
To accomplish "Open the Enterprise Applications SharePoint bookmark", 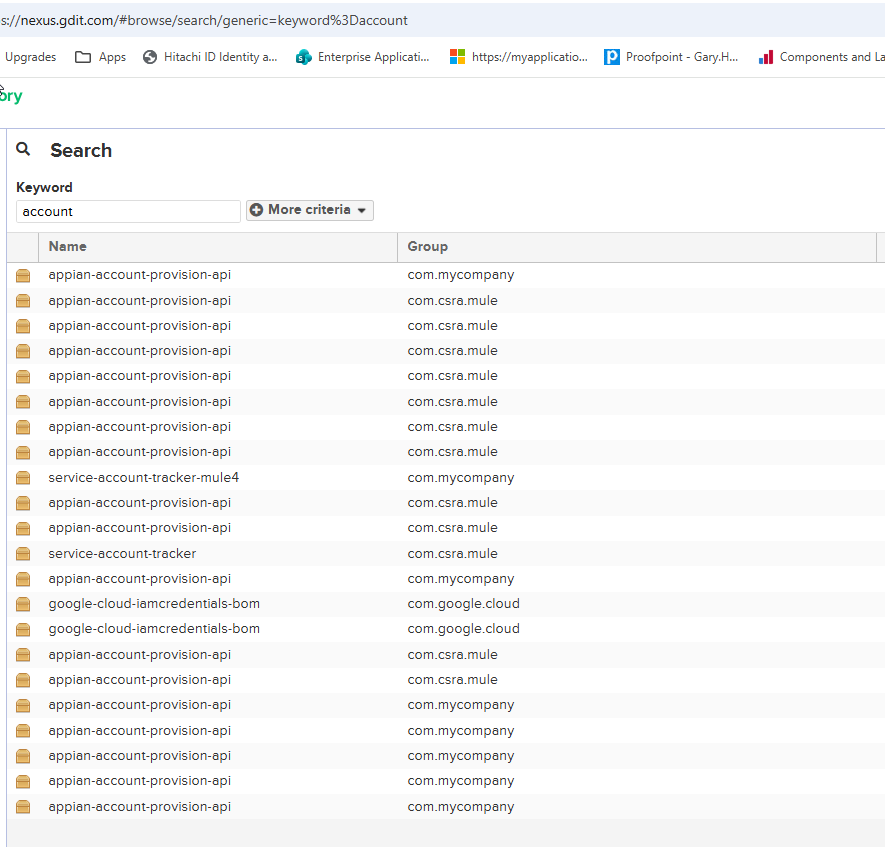I will click(362, 57).
